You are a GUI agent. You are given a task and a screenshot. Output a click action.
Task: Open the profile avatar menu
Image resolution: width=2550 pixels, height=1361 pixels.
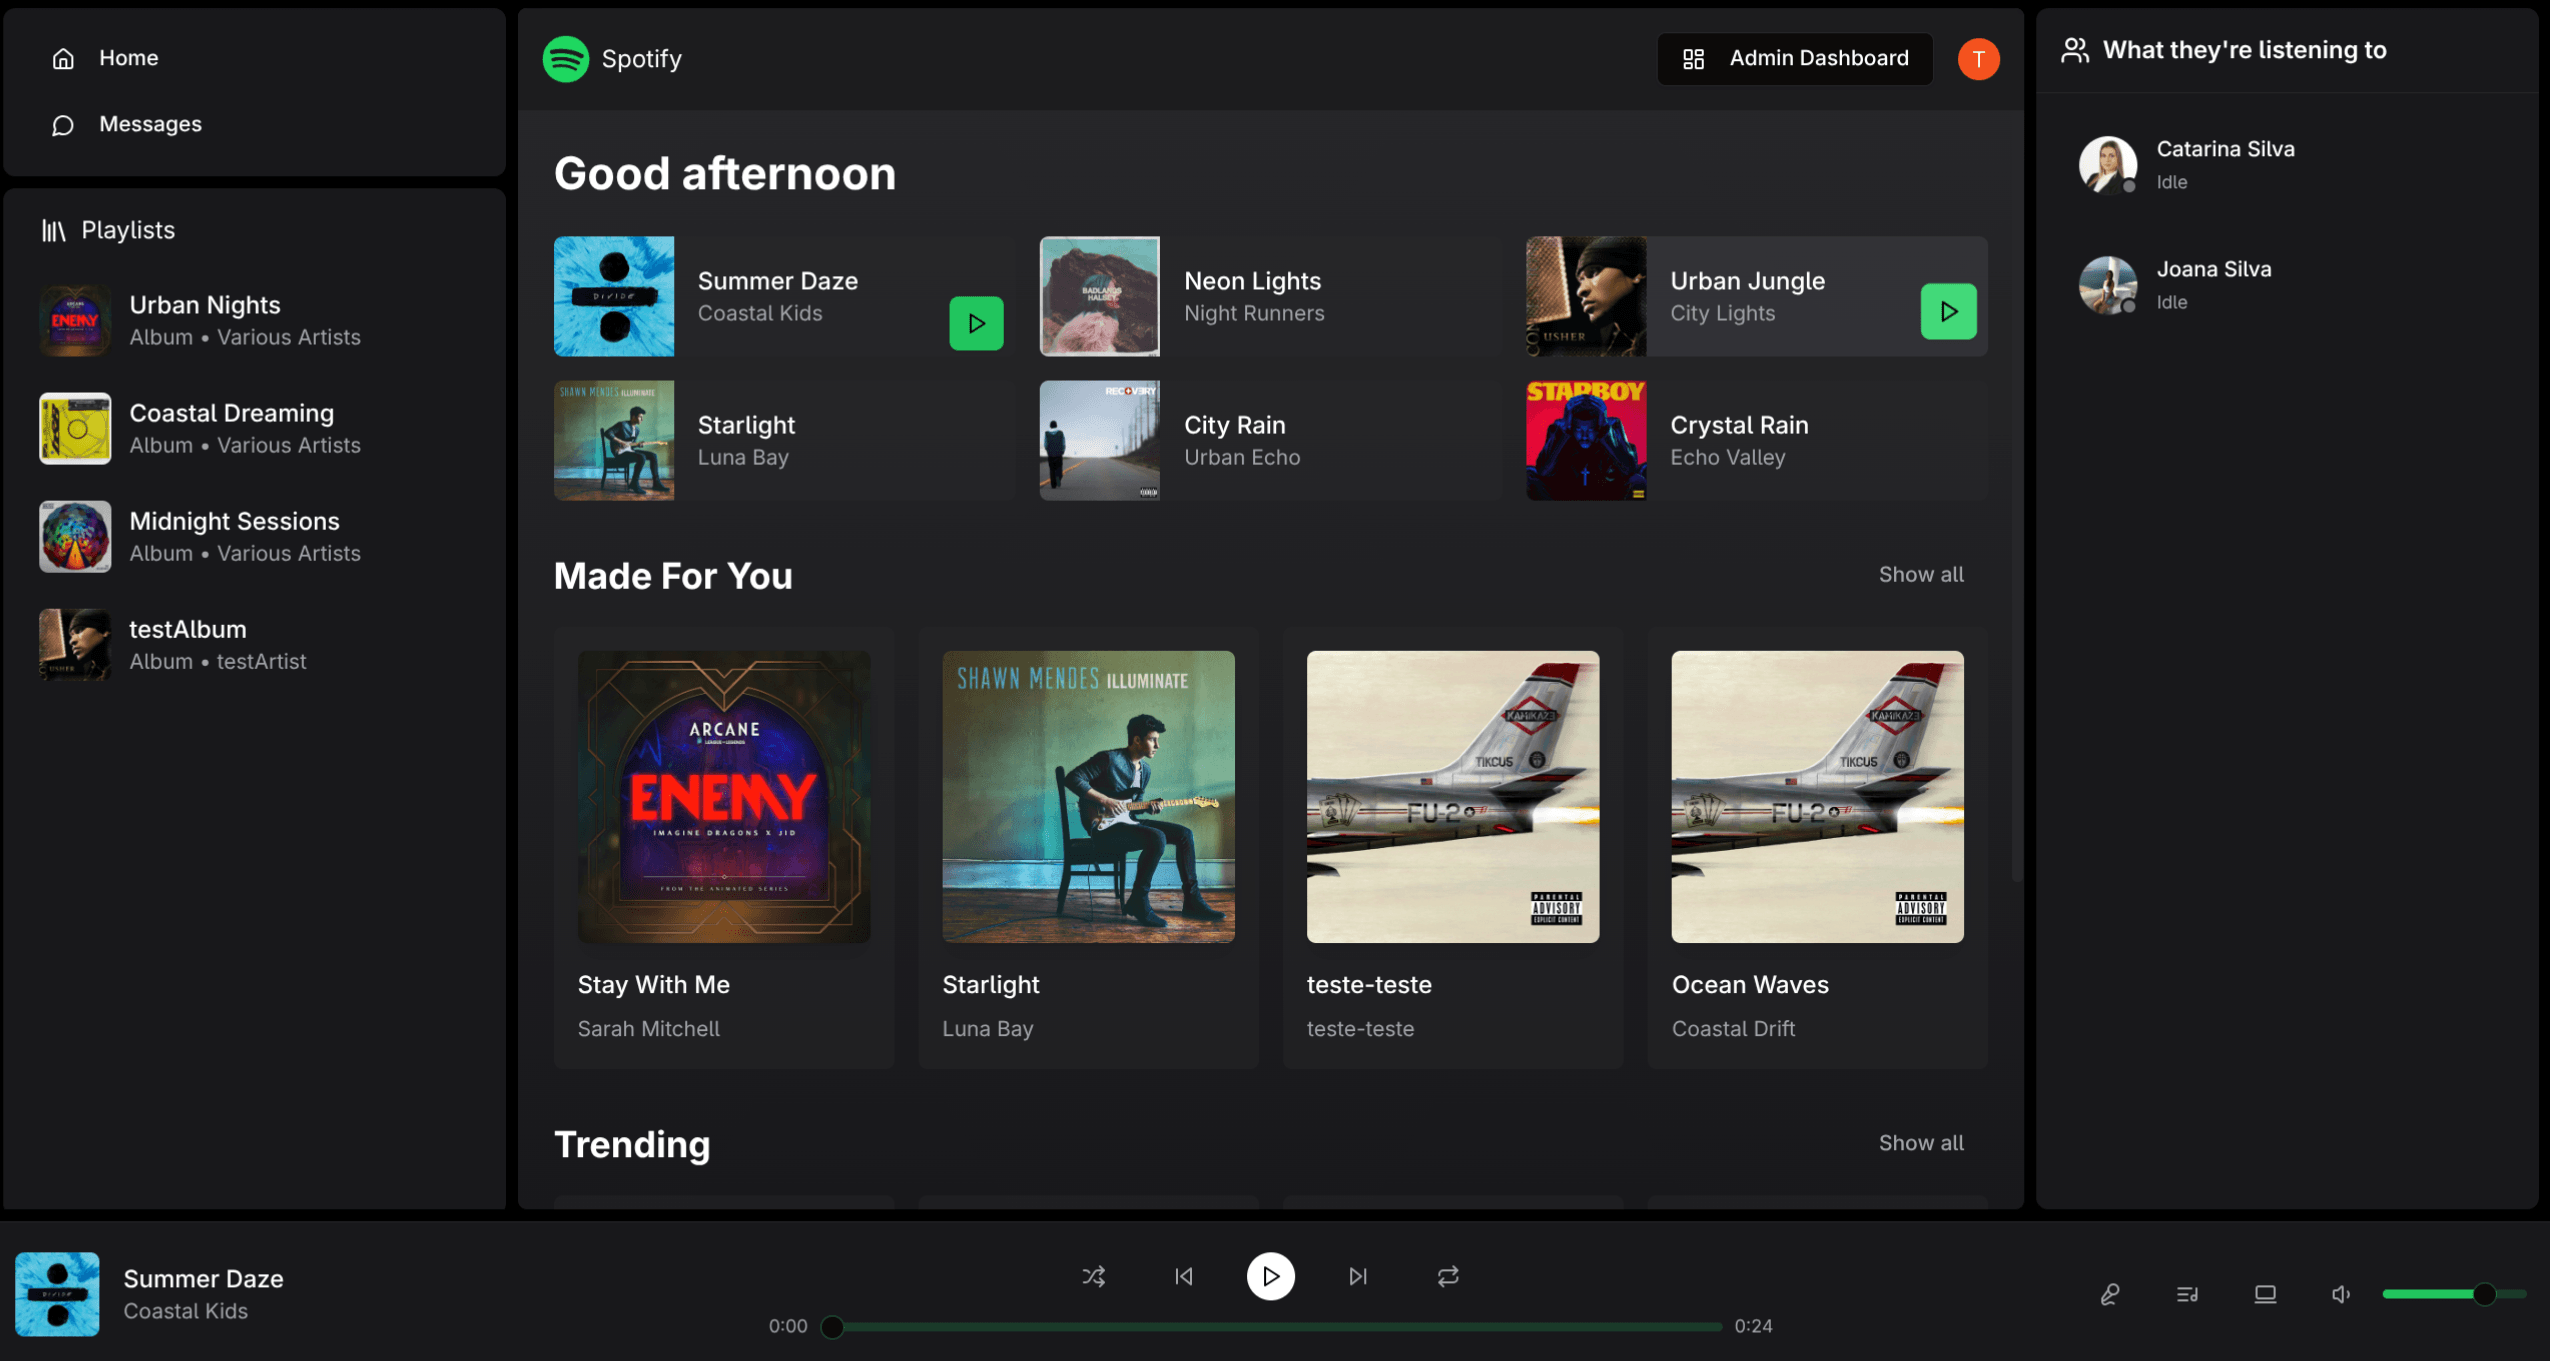coord(1978,58)
